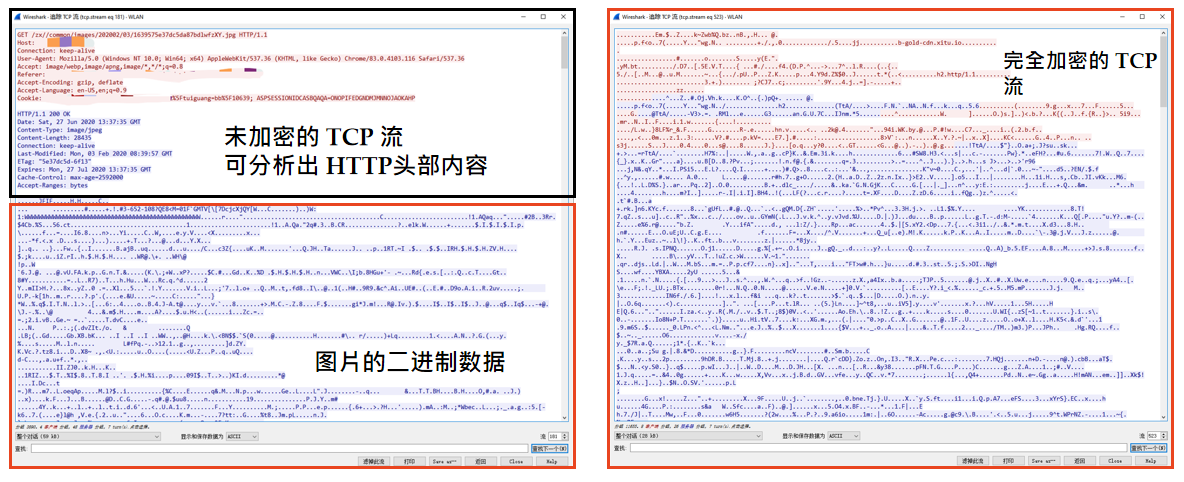Click Save as button in stream 523 window
Screen dimensions: 1184x482
pos(1044,460)
